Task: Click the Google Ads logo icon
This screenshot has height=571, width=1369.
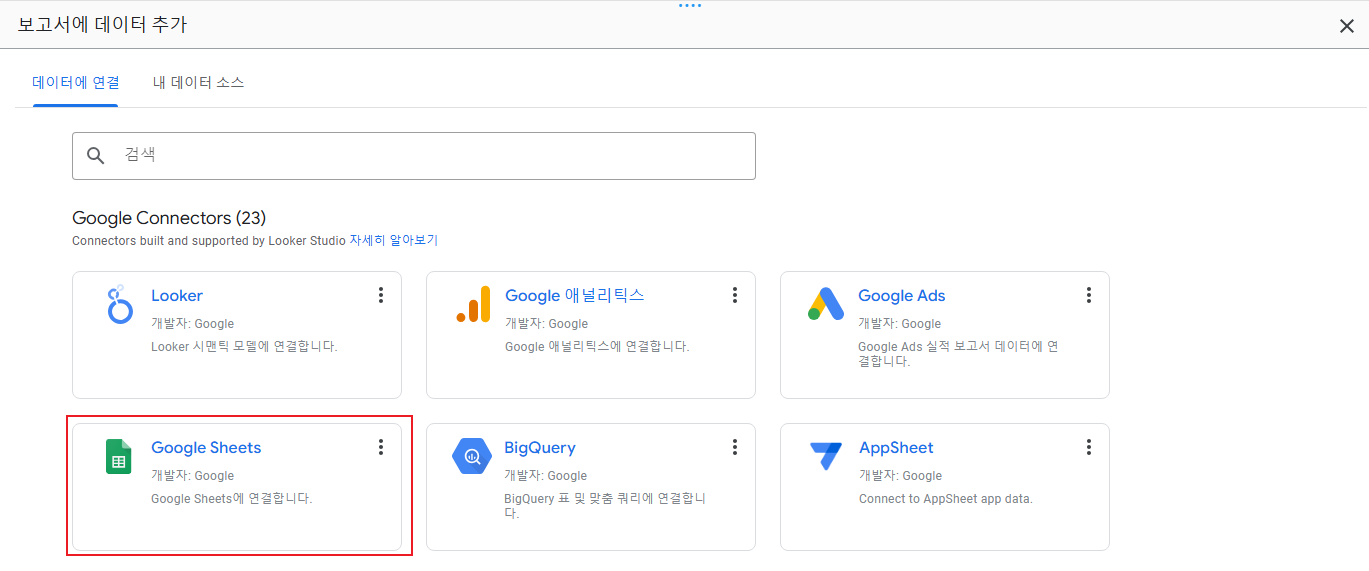Action: [x=826, y=304]
